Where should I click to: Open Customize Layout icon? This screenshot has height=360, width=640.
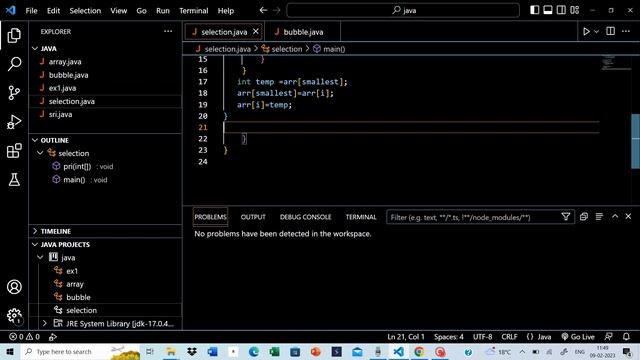coord(575,10)
